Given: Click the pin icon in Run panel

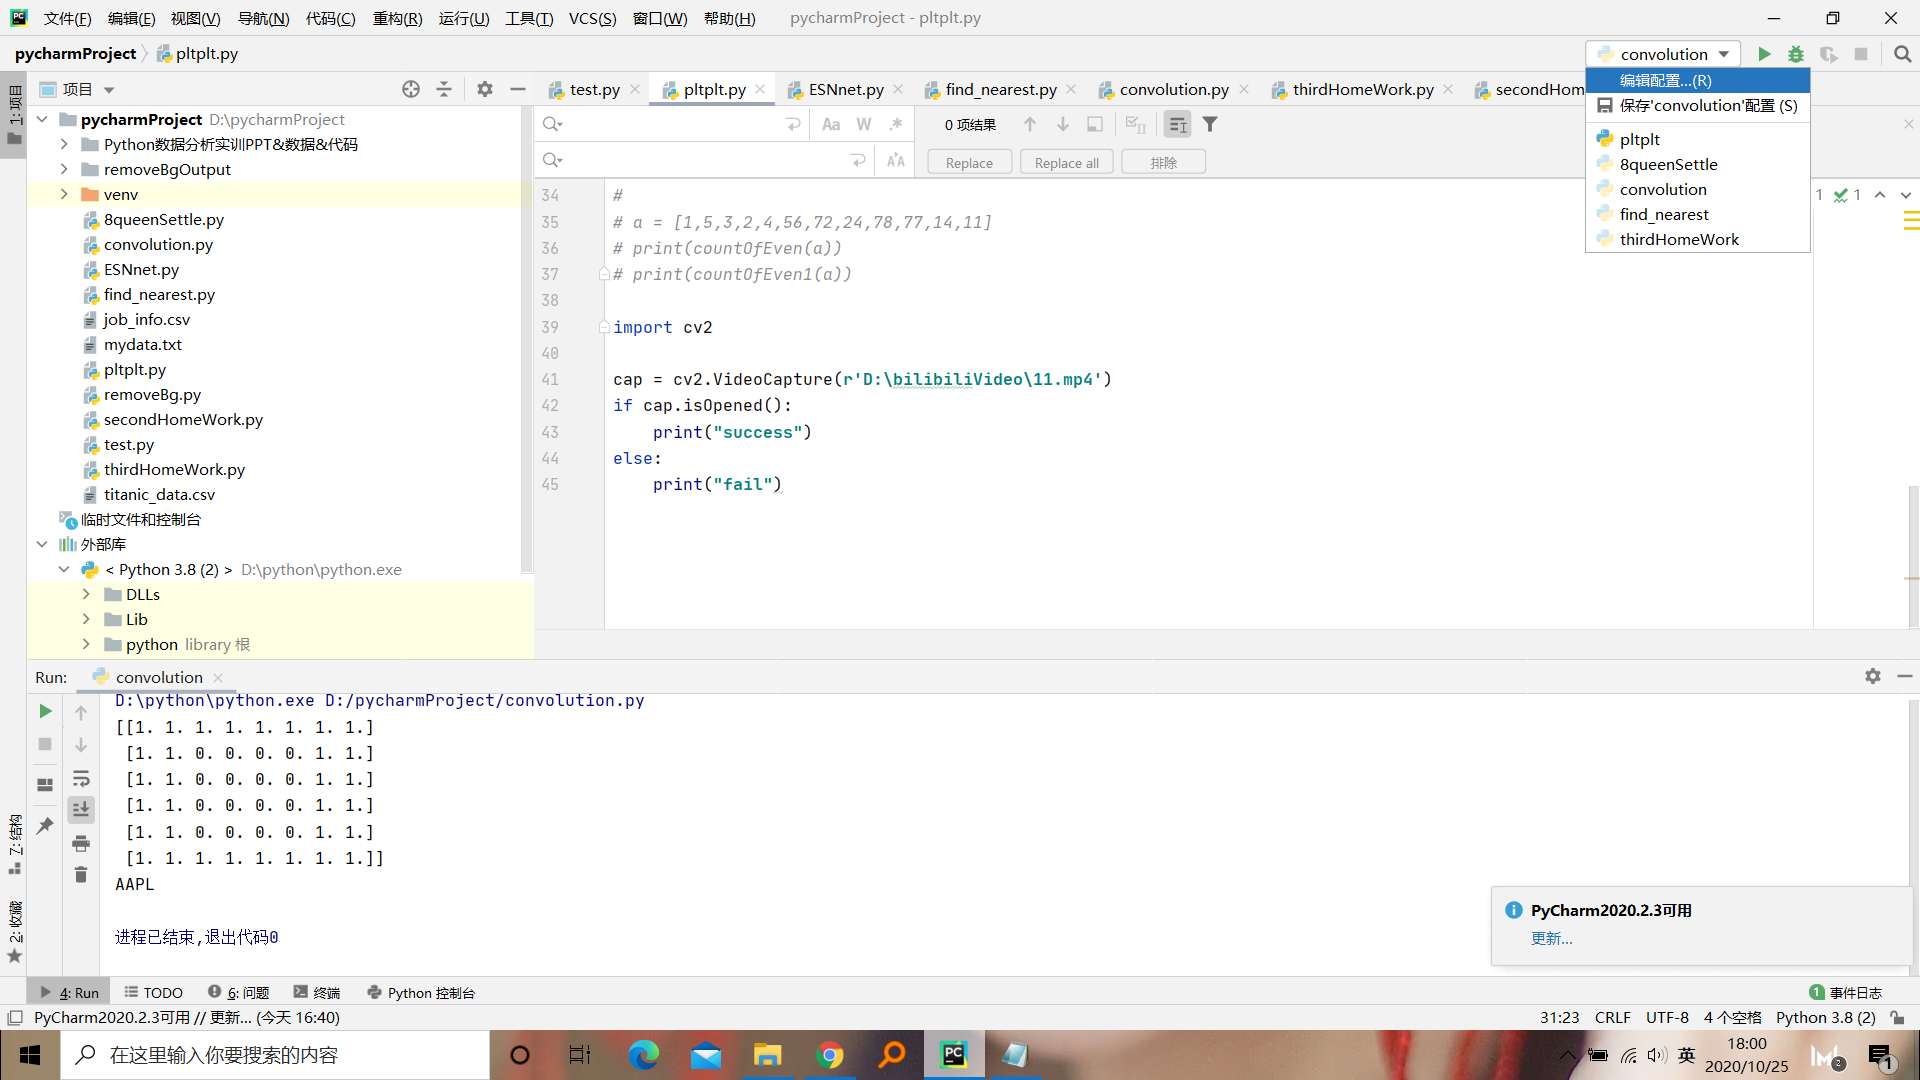Looking at the screenshot, I should pos(46,824).
